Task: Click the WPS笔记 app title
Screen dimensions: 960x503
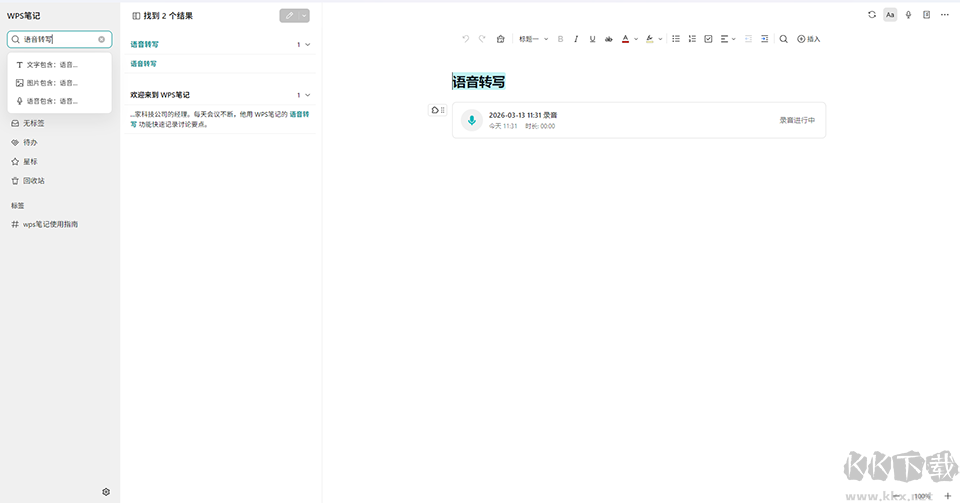Action: click(x=23, y=16)
